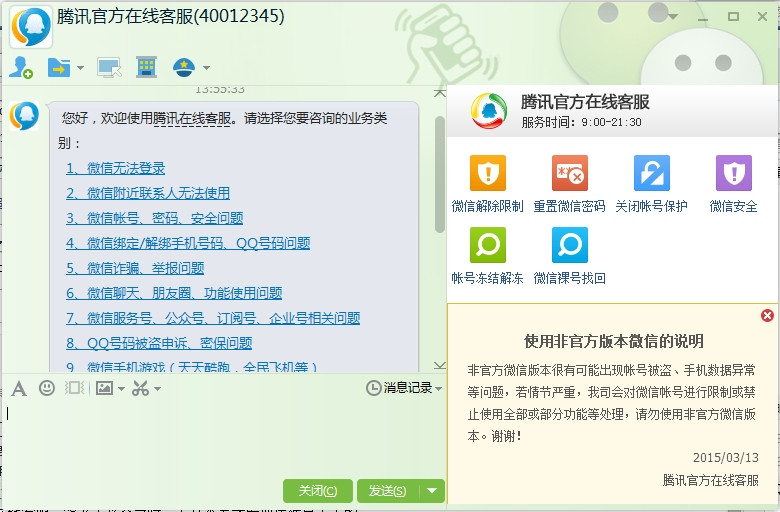
Task: Click the 服务时间: 9:00-21:30 text
Action: [582, 122]
